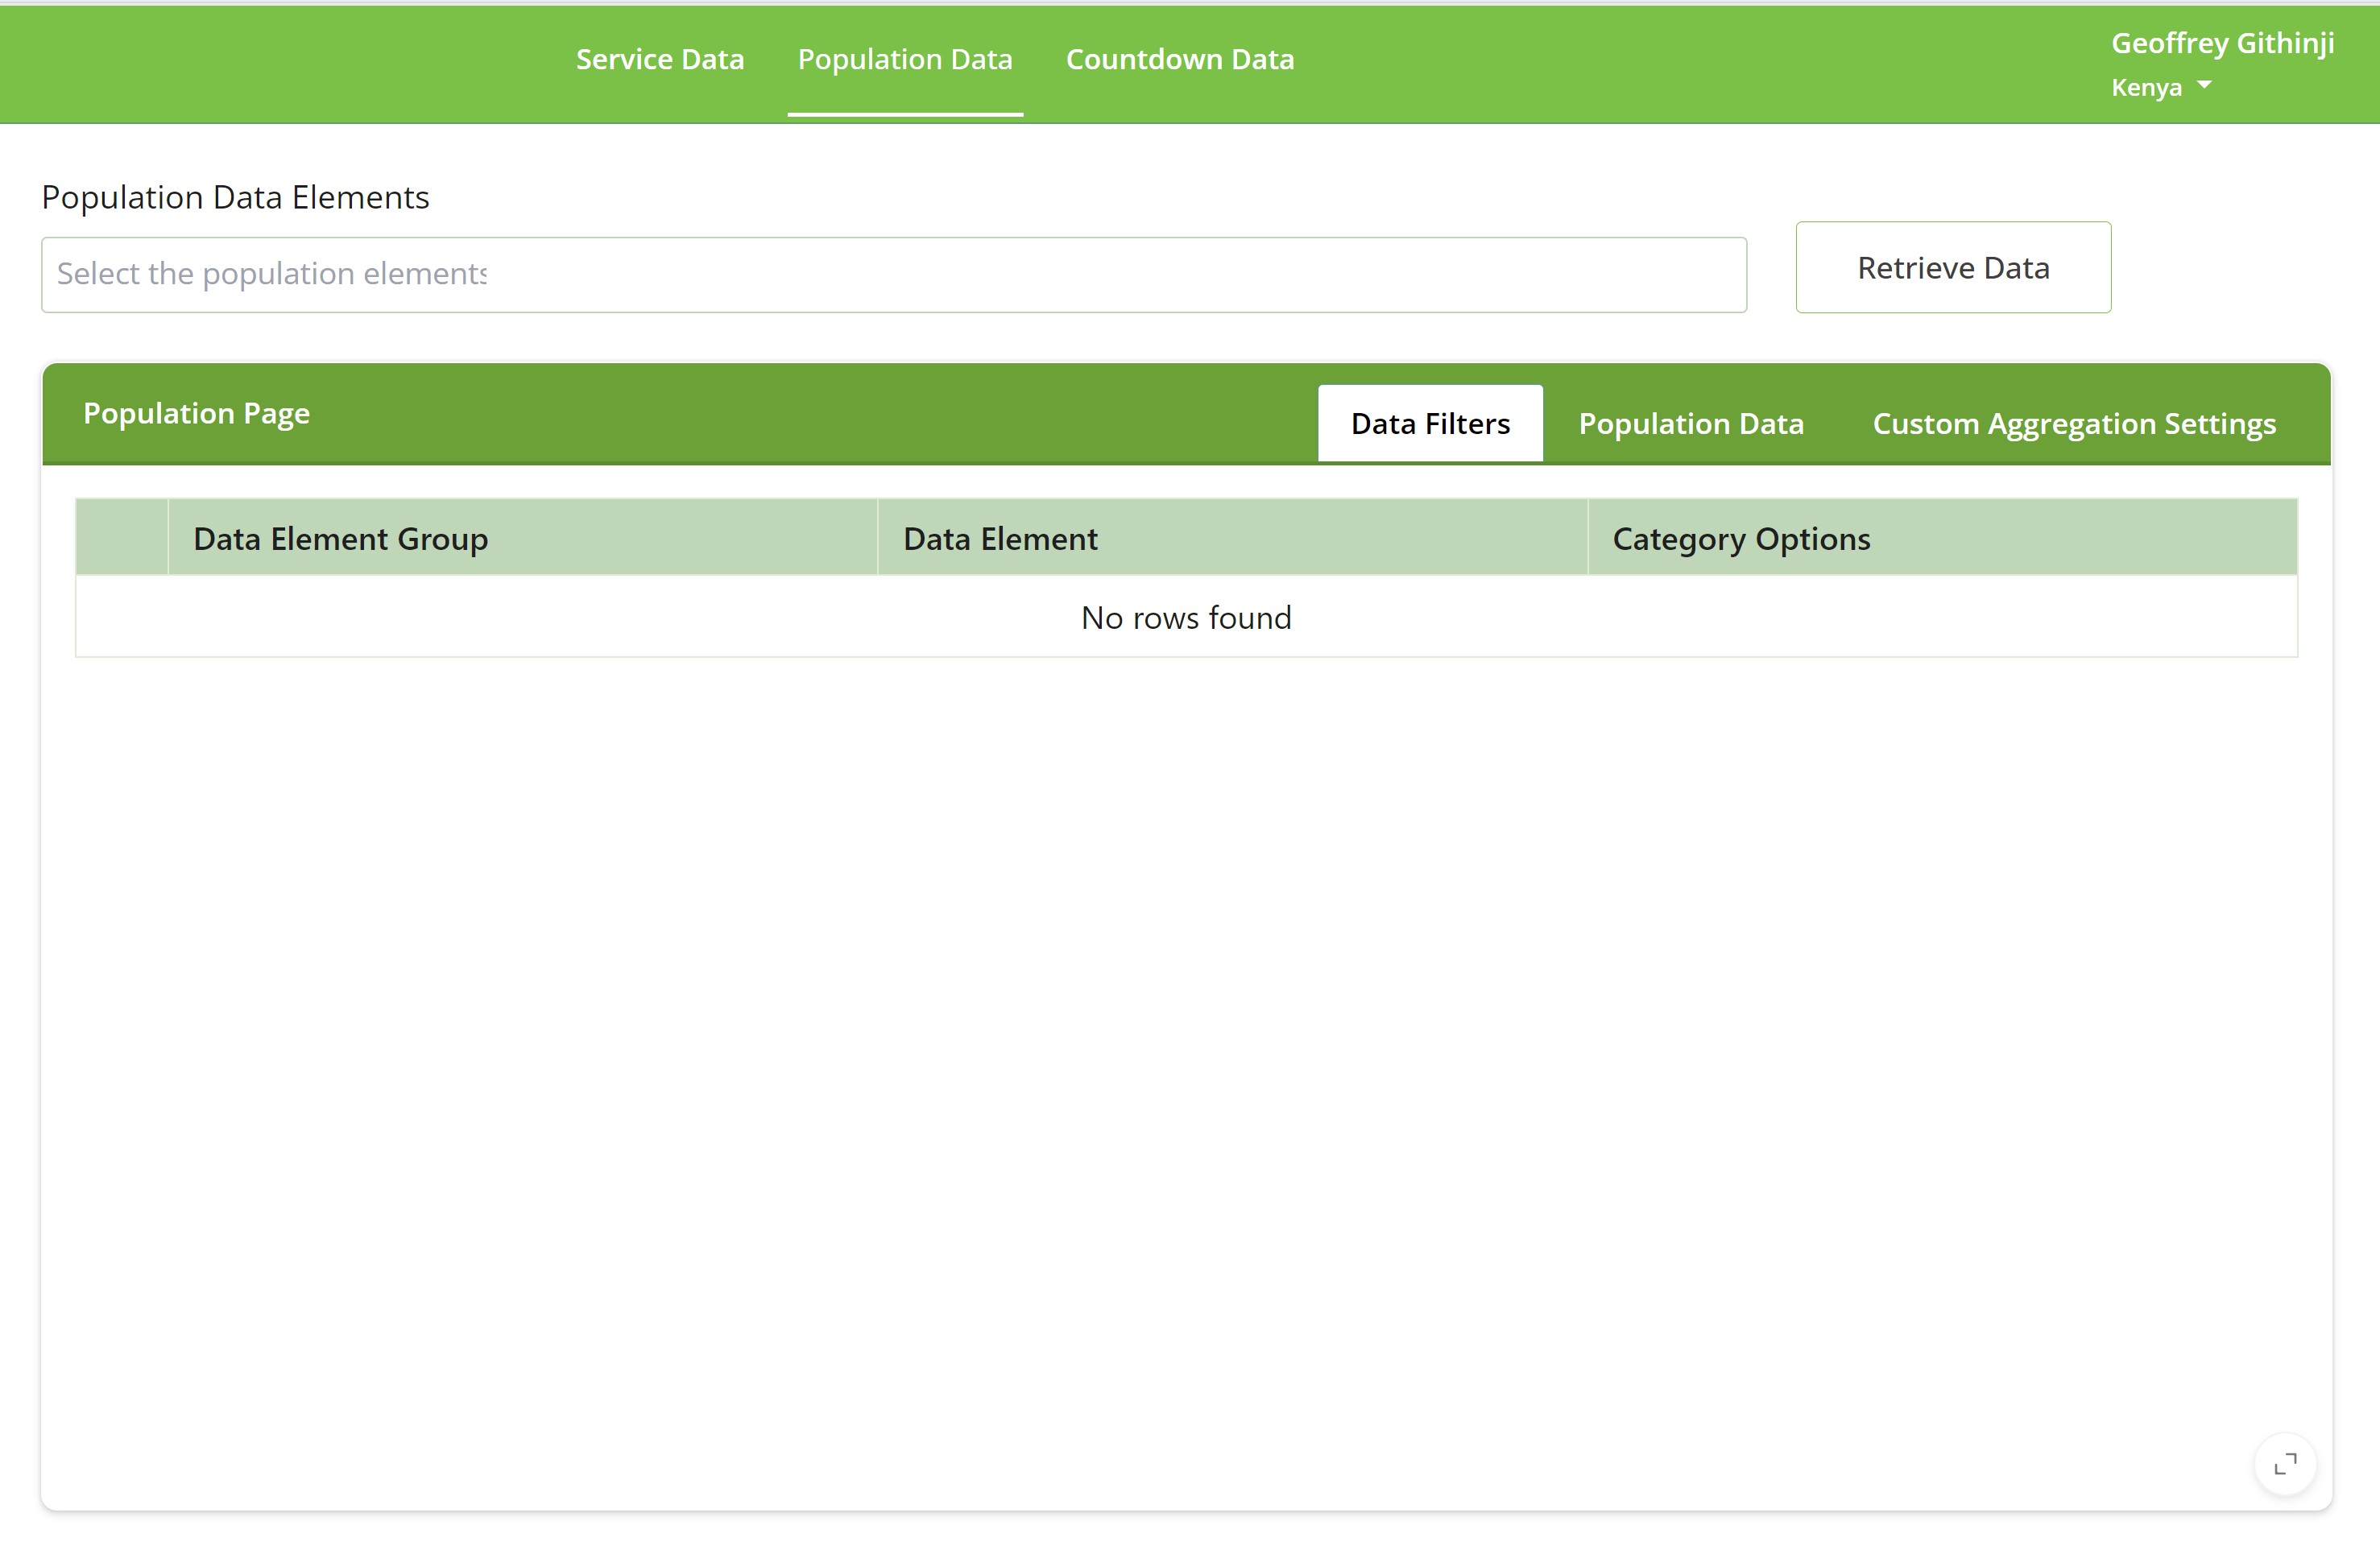Click the Geoffrey Githinji account name
2380x1550 pixels.
point(2221,43)
